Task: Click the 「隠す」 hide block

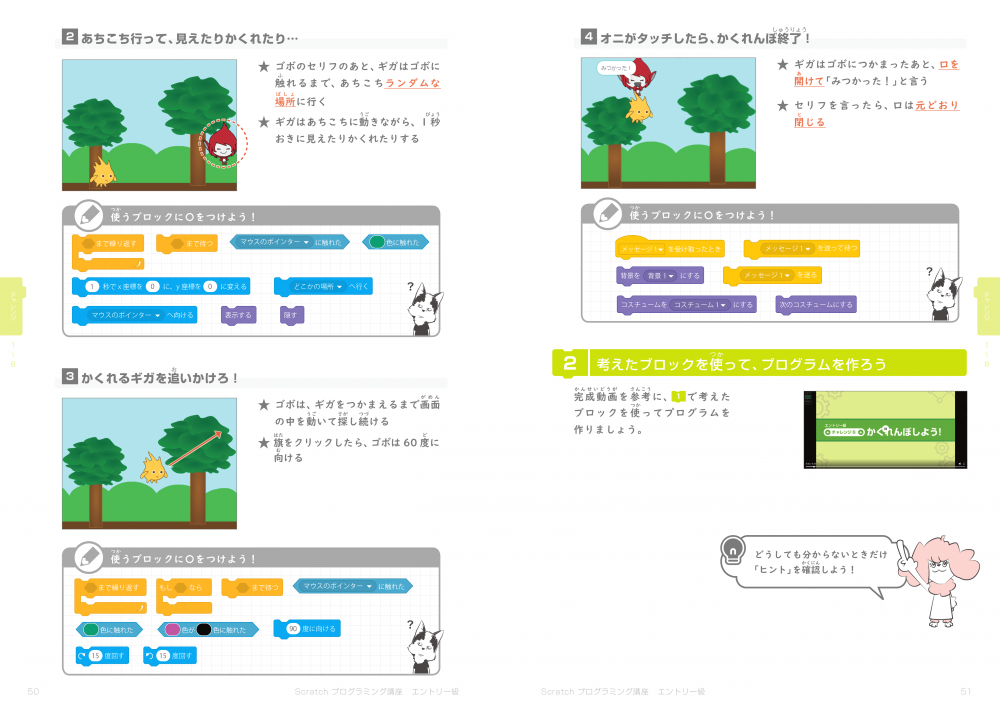Action: point(294,316)
